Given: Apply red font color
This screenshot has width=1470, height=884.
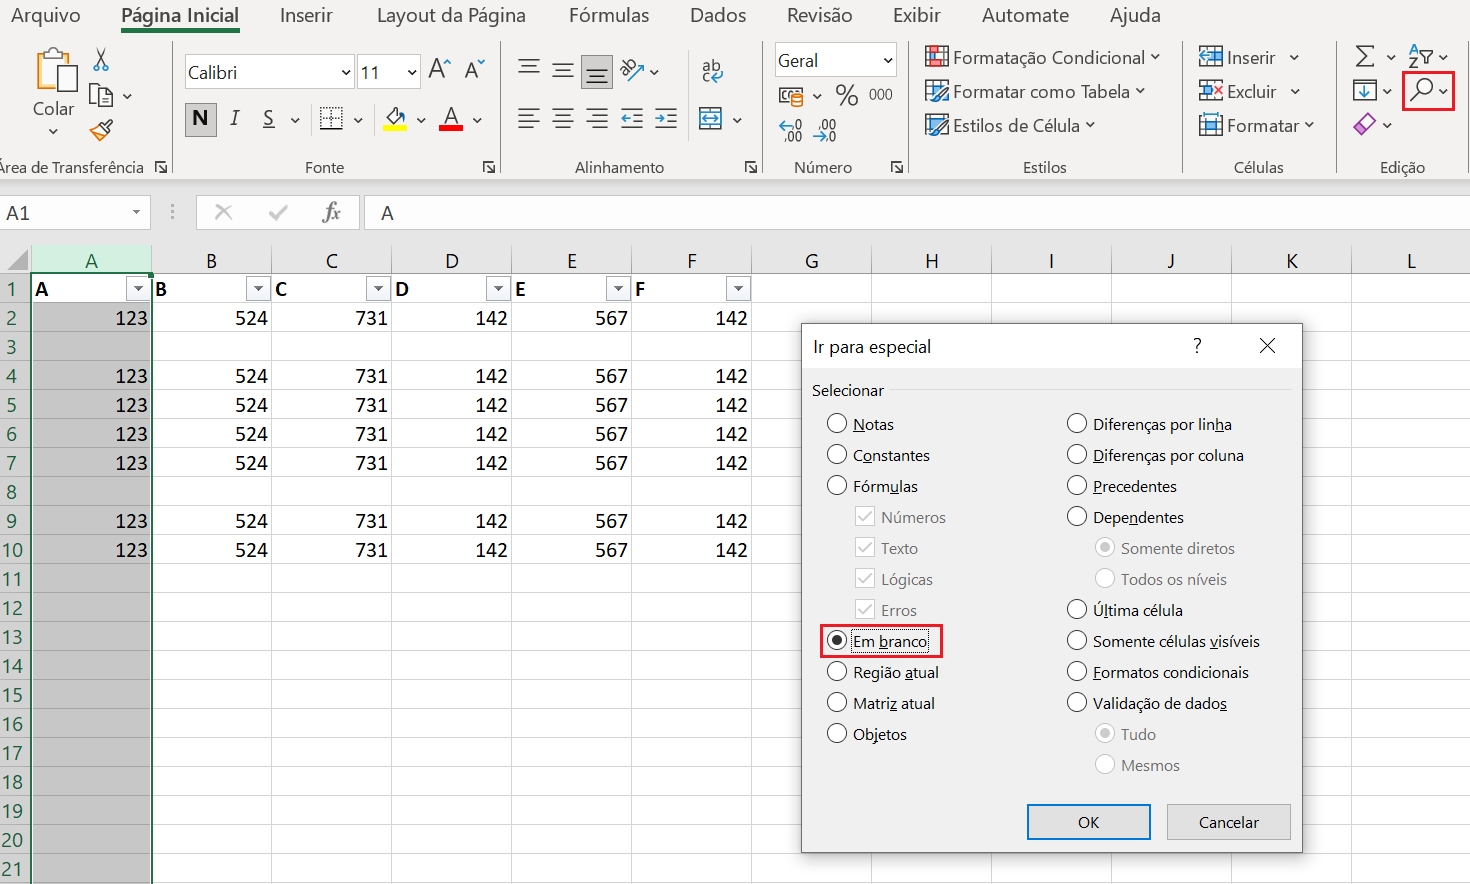Looking at the screenshot, I should [x=451, y=119].
